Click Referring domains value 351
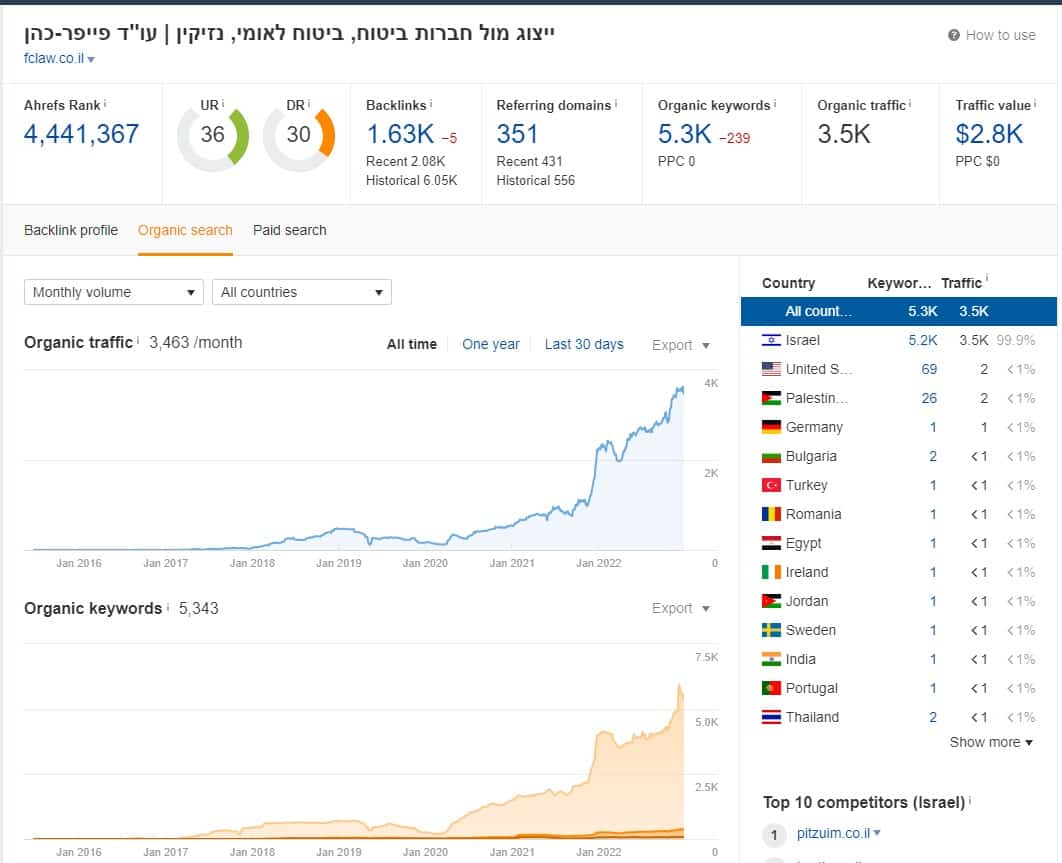Viewport: 1062px width, 863px height. [517, 134]
